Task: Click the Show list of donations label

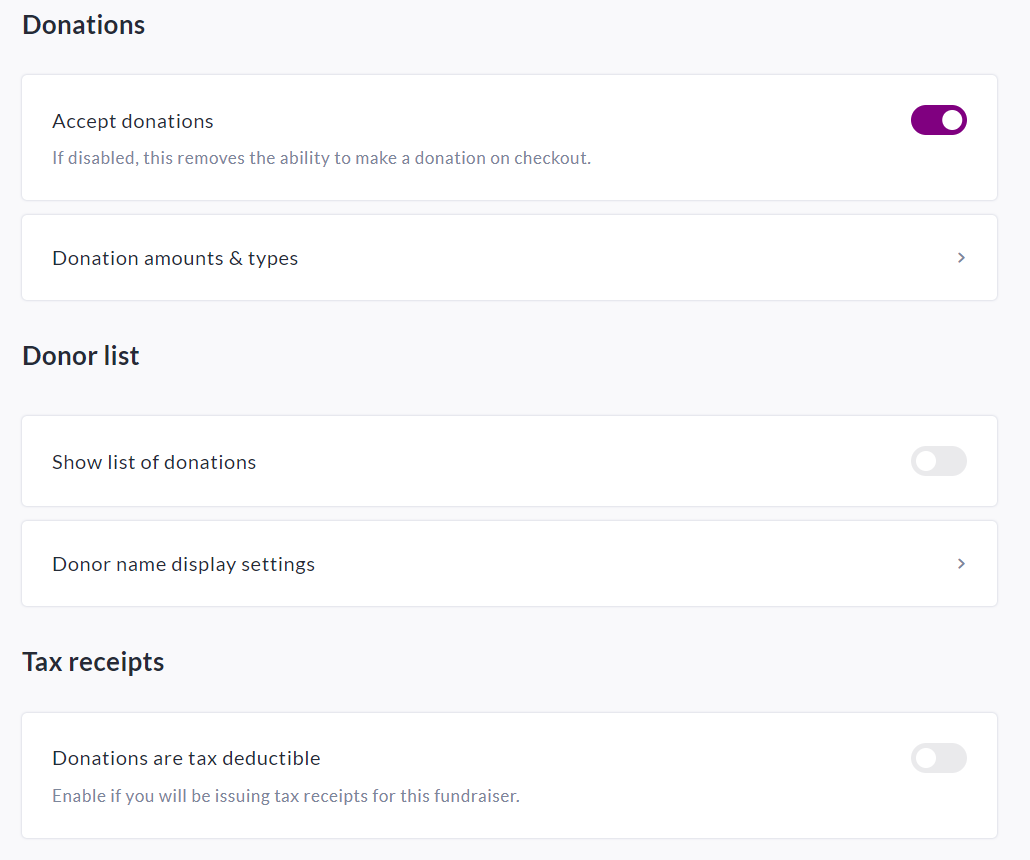Action: click(x=154, y=462)
